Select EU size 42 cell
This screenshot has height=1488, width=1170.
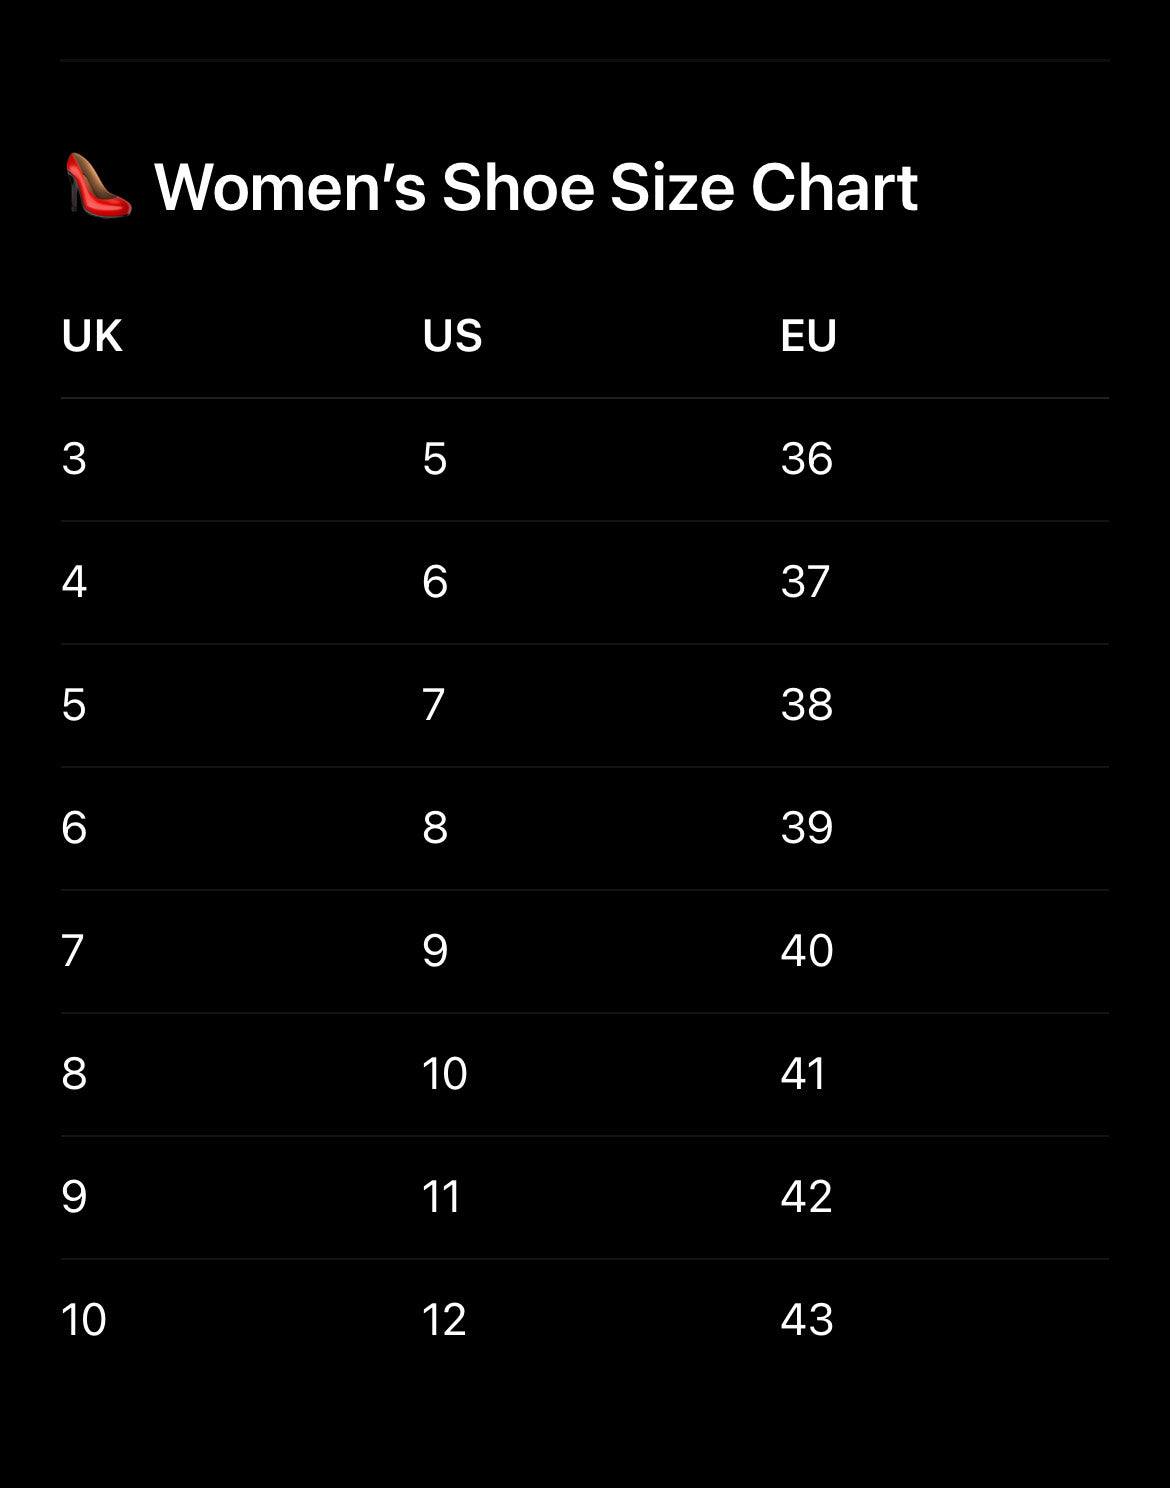[x=806, y=1197]
